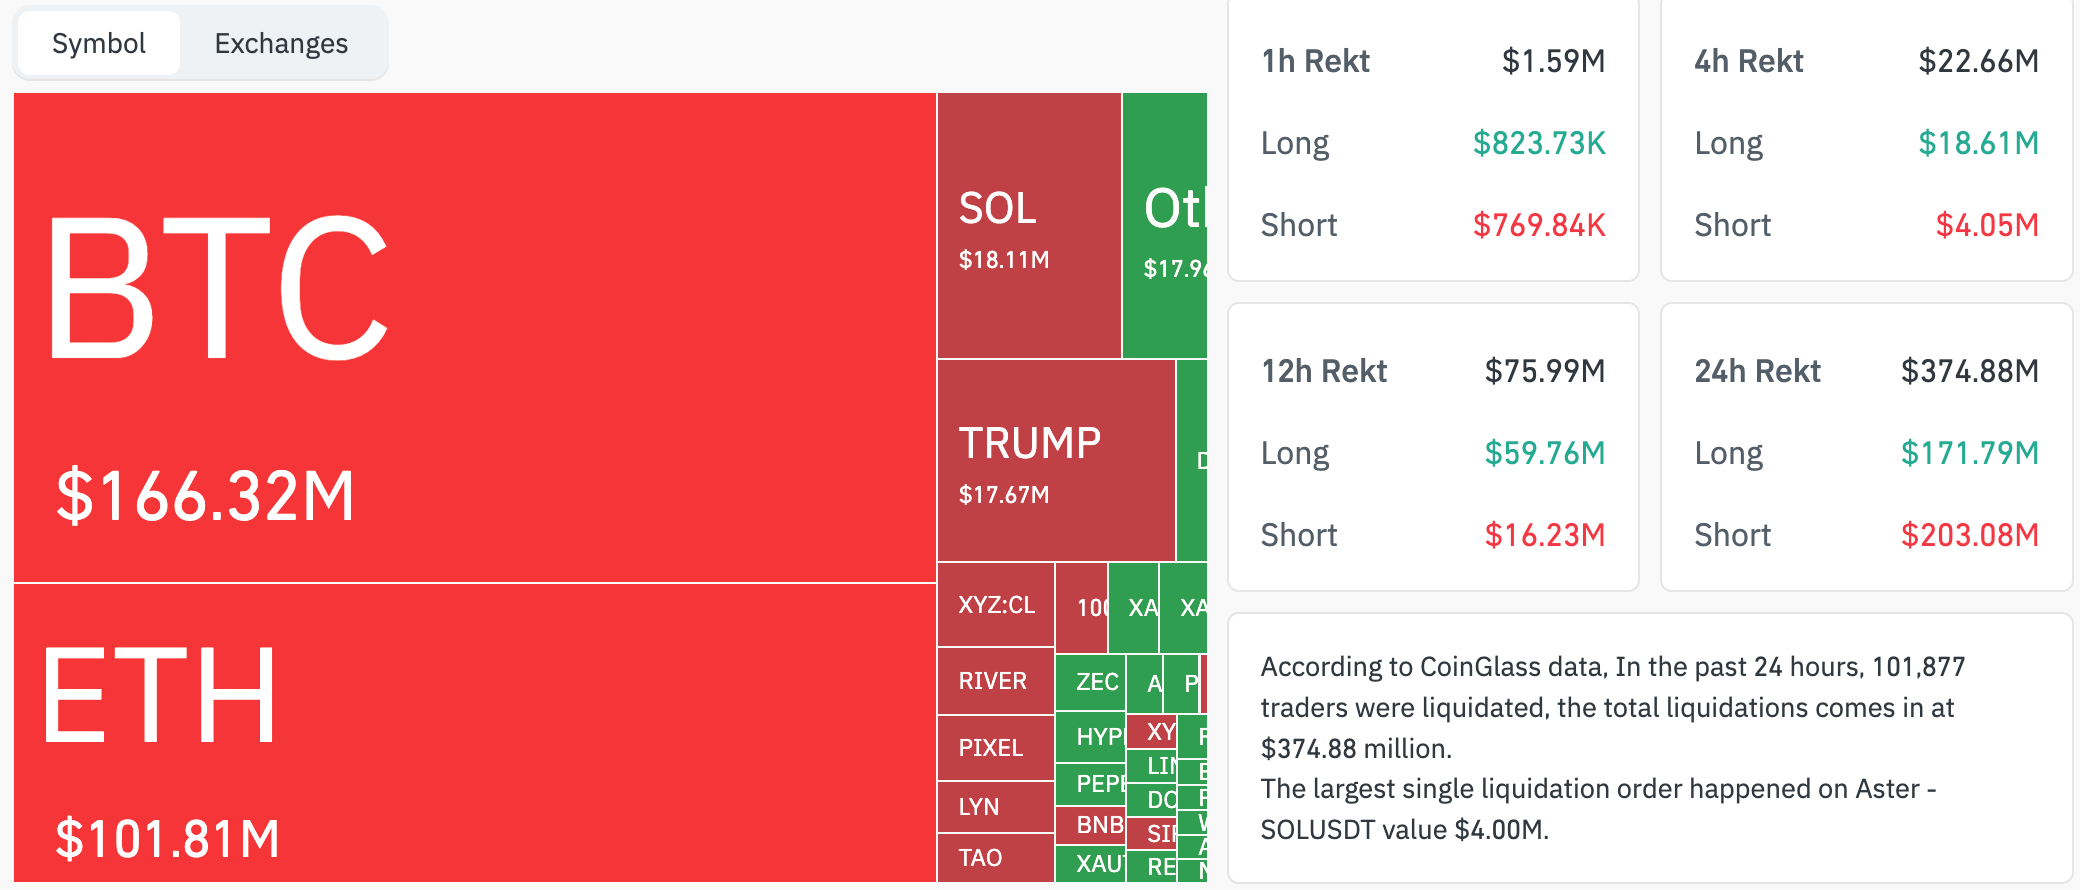Click the green XAUT tile

(1091, 864)
